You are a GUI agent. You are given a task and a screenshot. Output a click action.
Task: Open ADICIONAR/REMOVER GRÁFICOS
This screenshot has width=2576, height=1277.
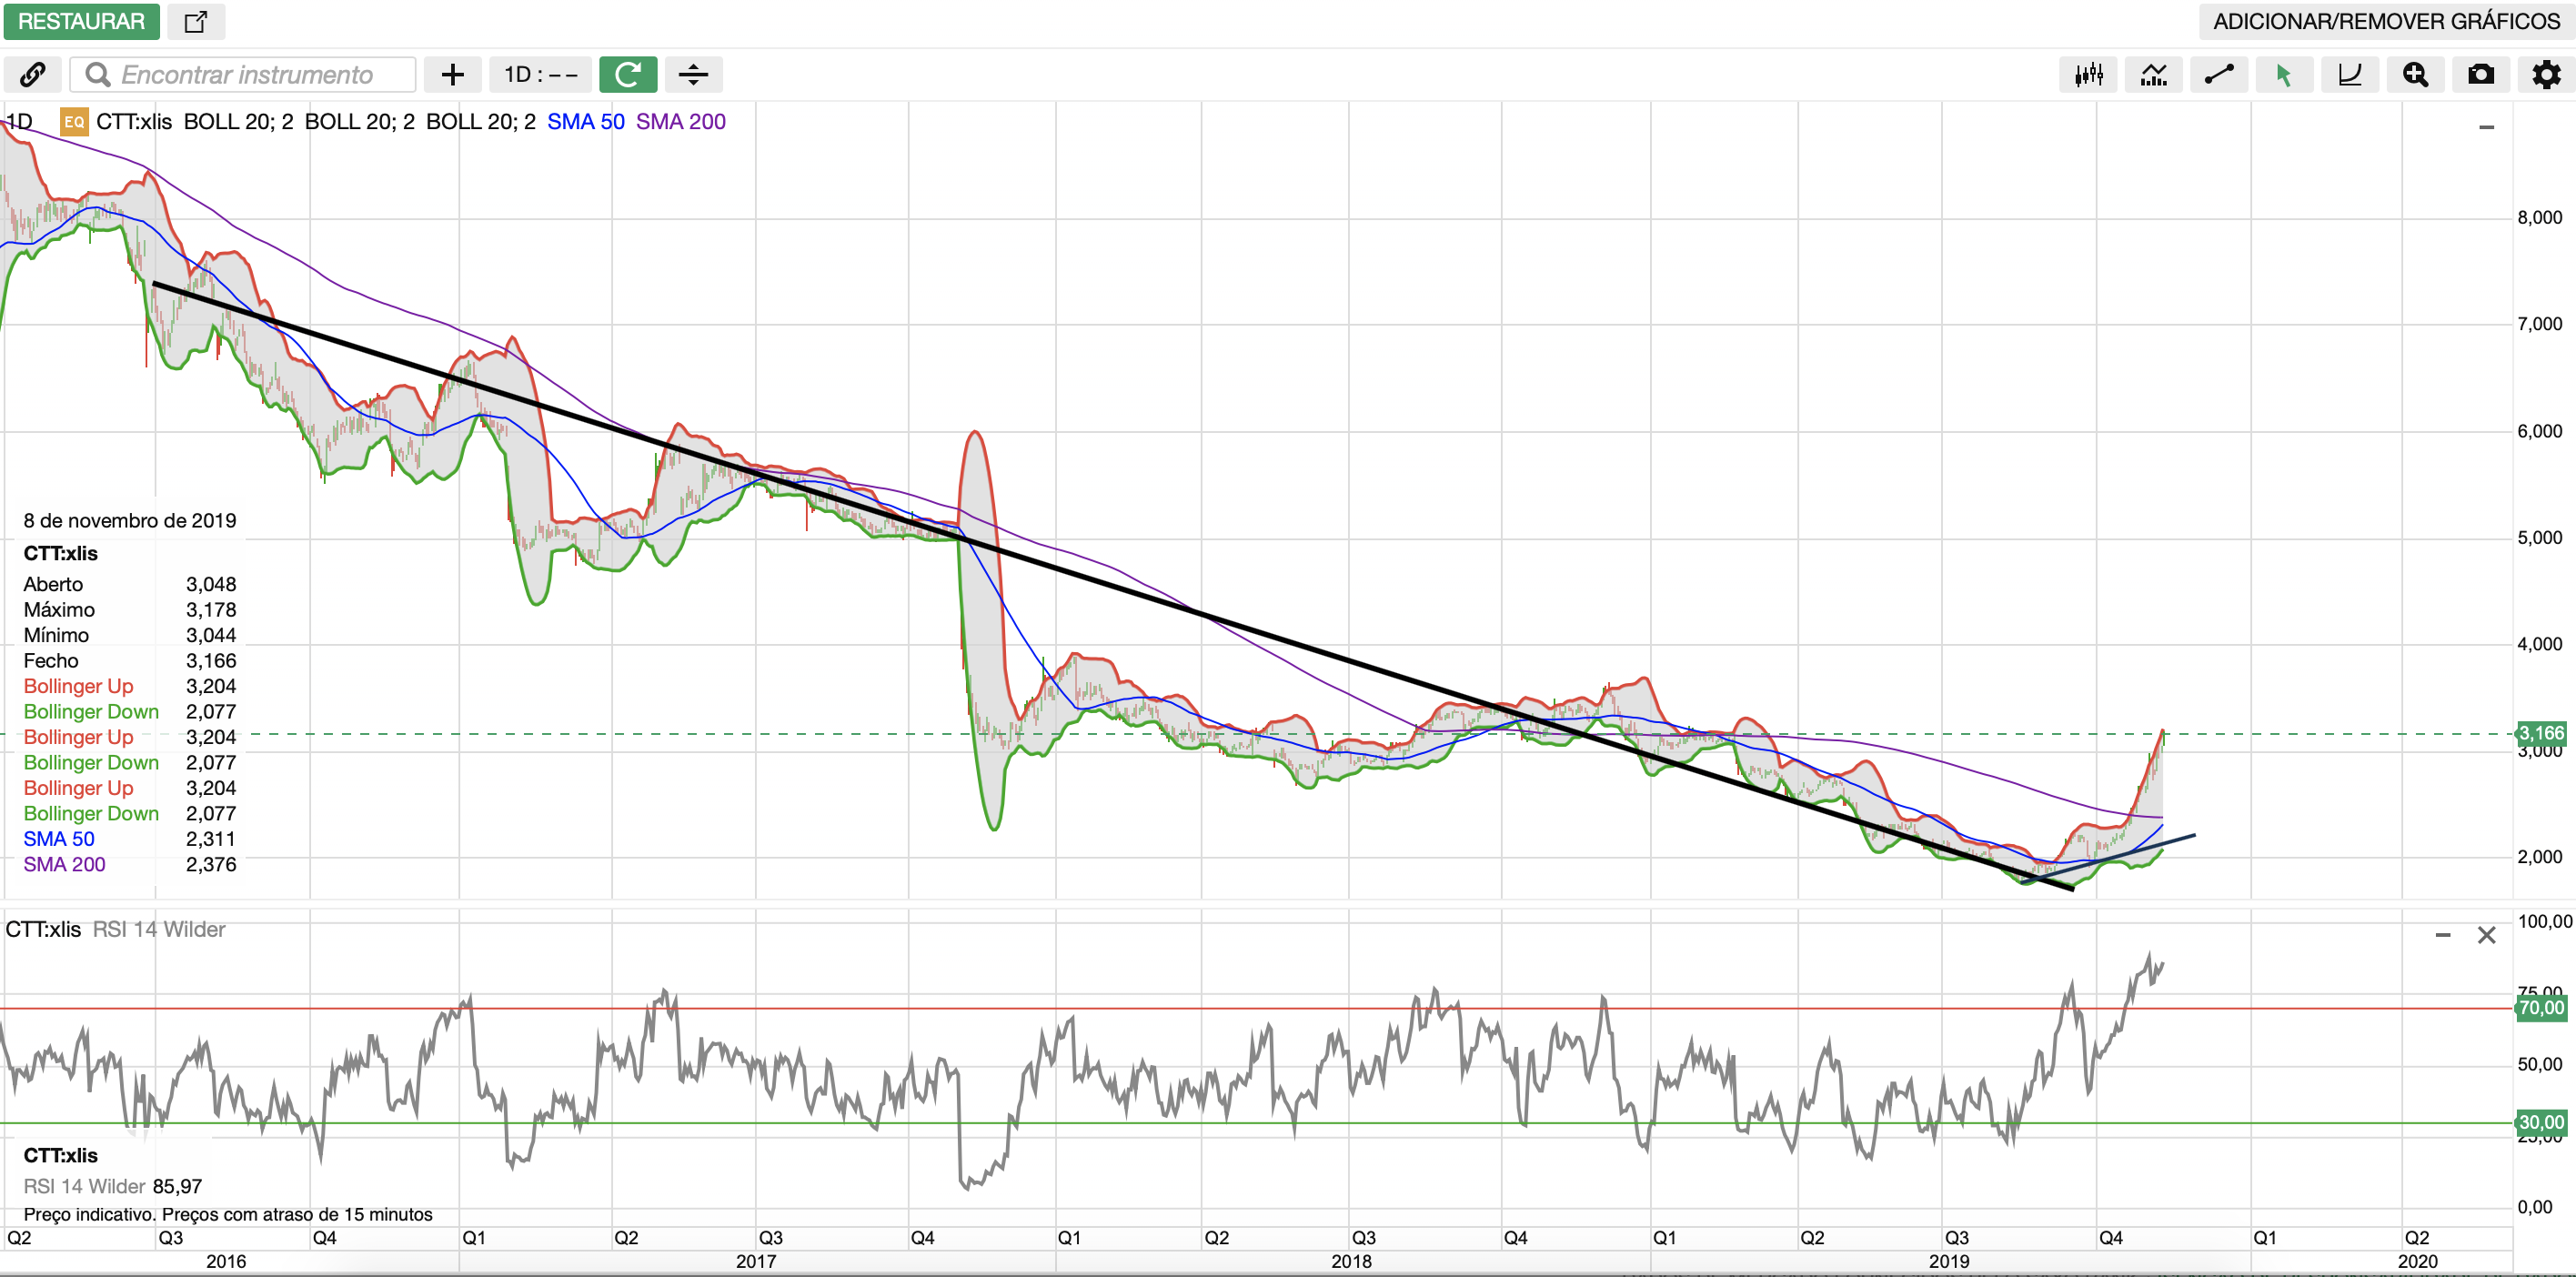click(x=2386, y=21)
